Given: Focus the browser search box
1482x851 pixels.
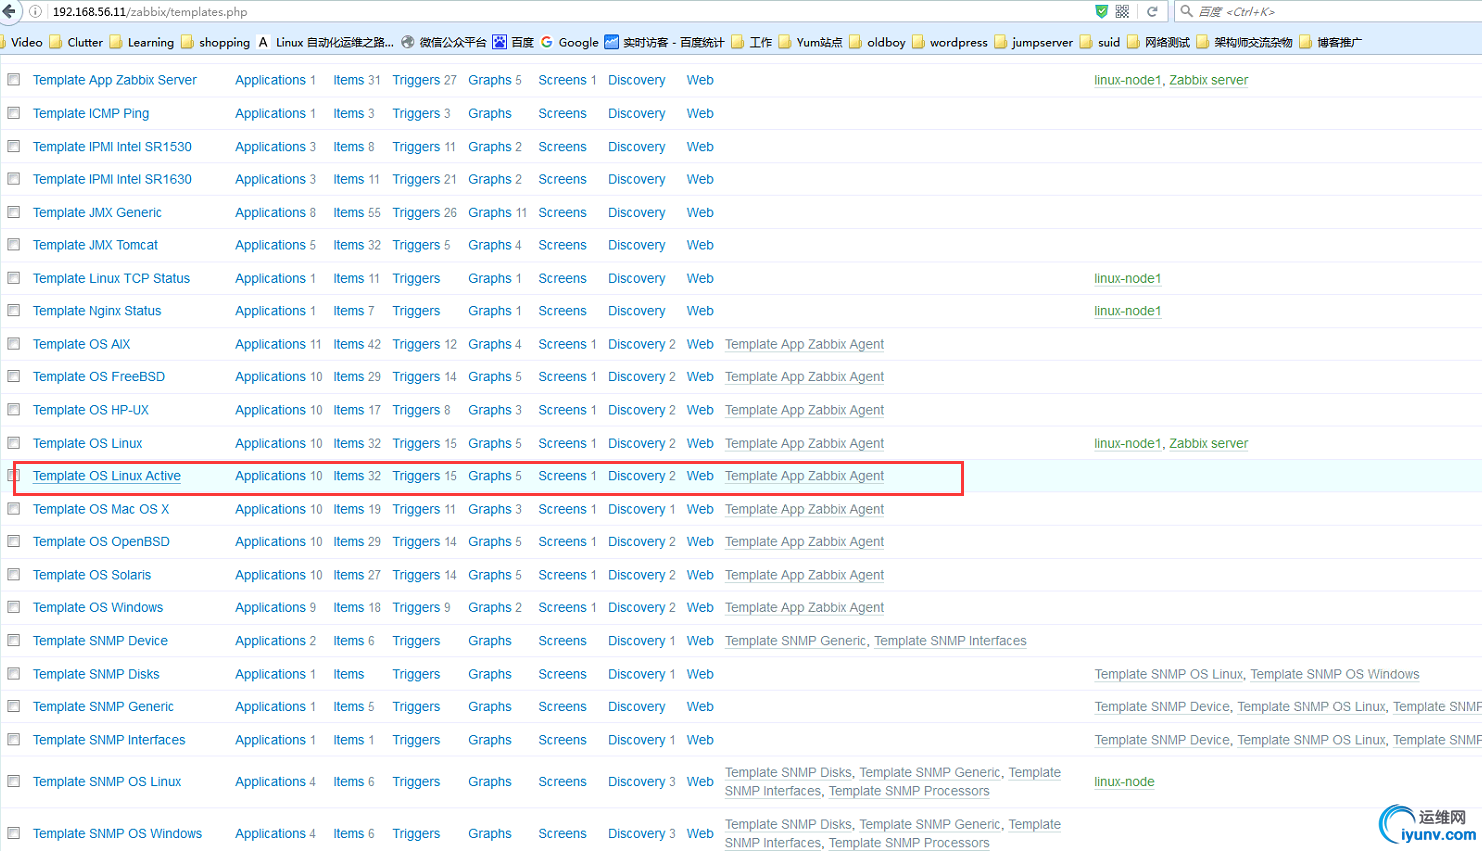Looking at the screenshot, I should click(1330, 12).
